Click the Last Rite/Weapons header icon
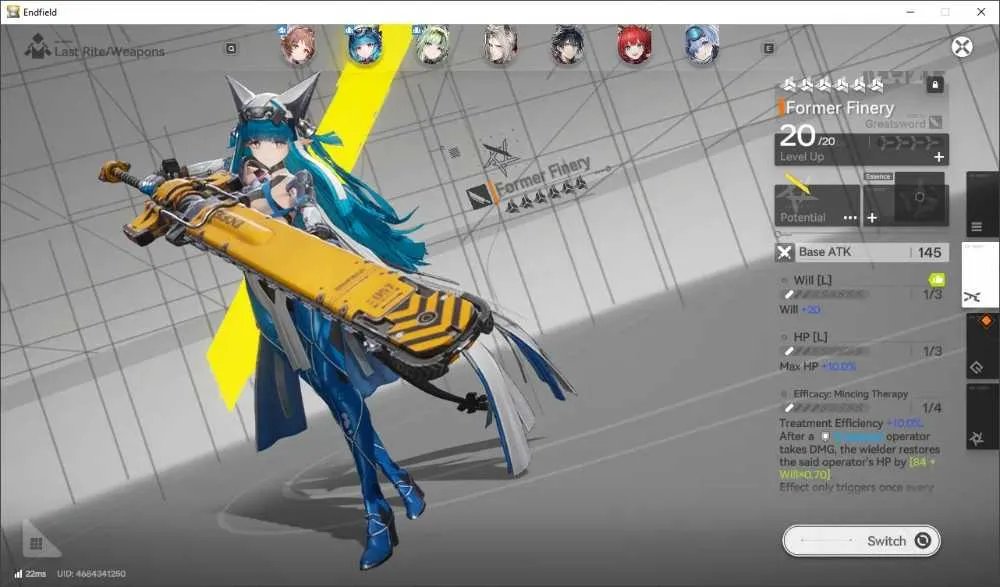 click(38, 46)
